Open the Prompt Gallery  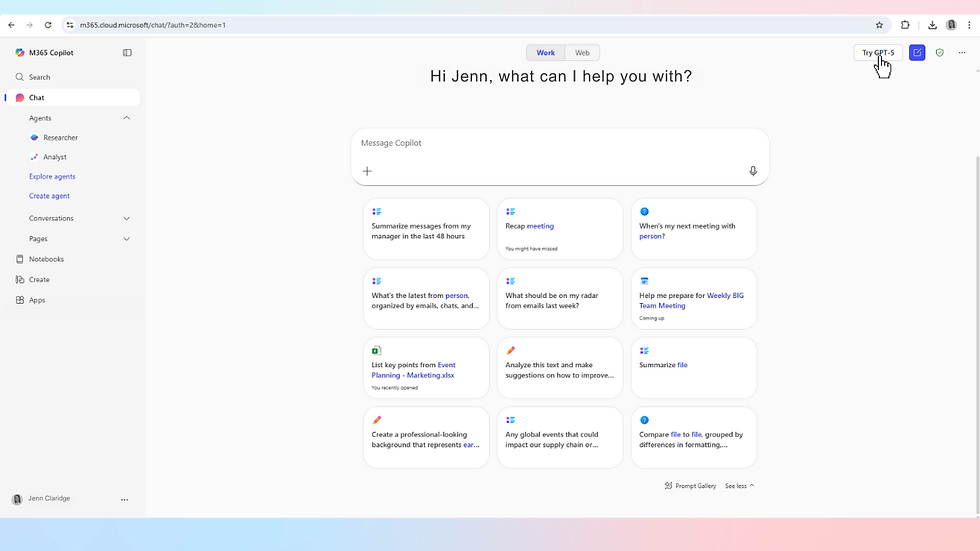click(691, 485)
